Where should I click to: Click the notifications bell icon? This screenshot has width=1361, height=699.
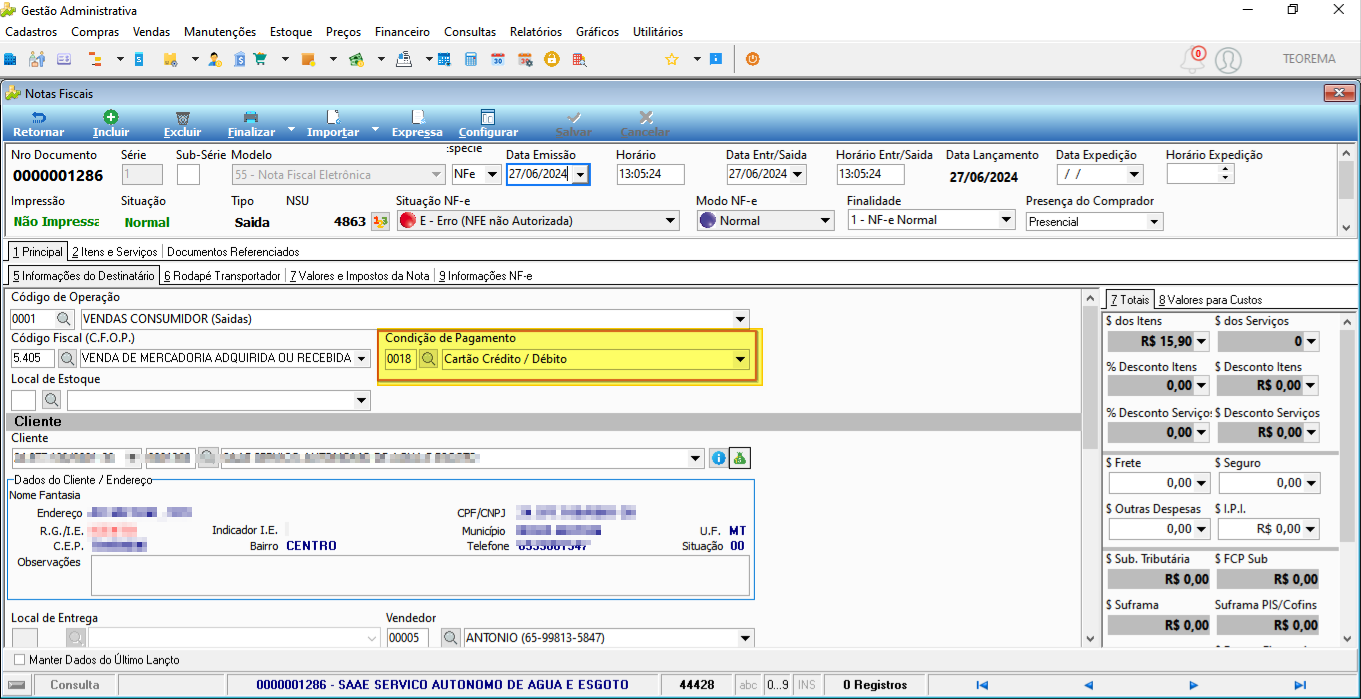[x=1191, y=60]
